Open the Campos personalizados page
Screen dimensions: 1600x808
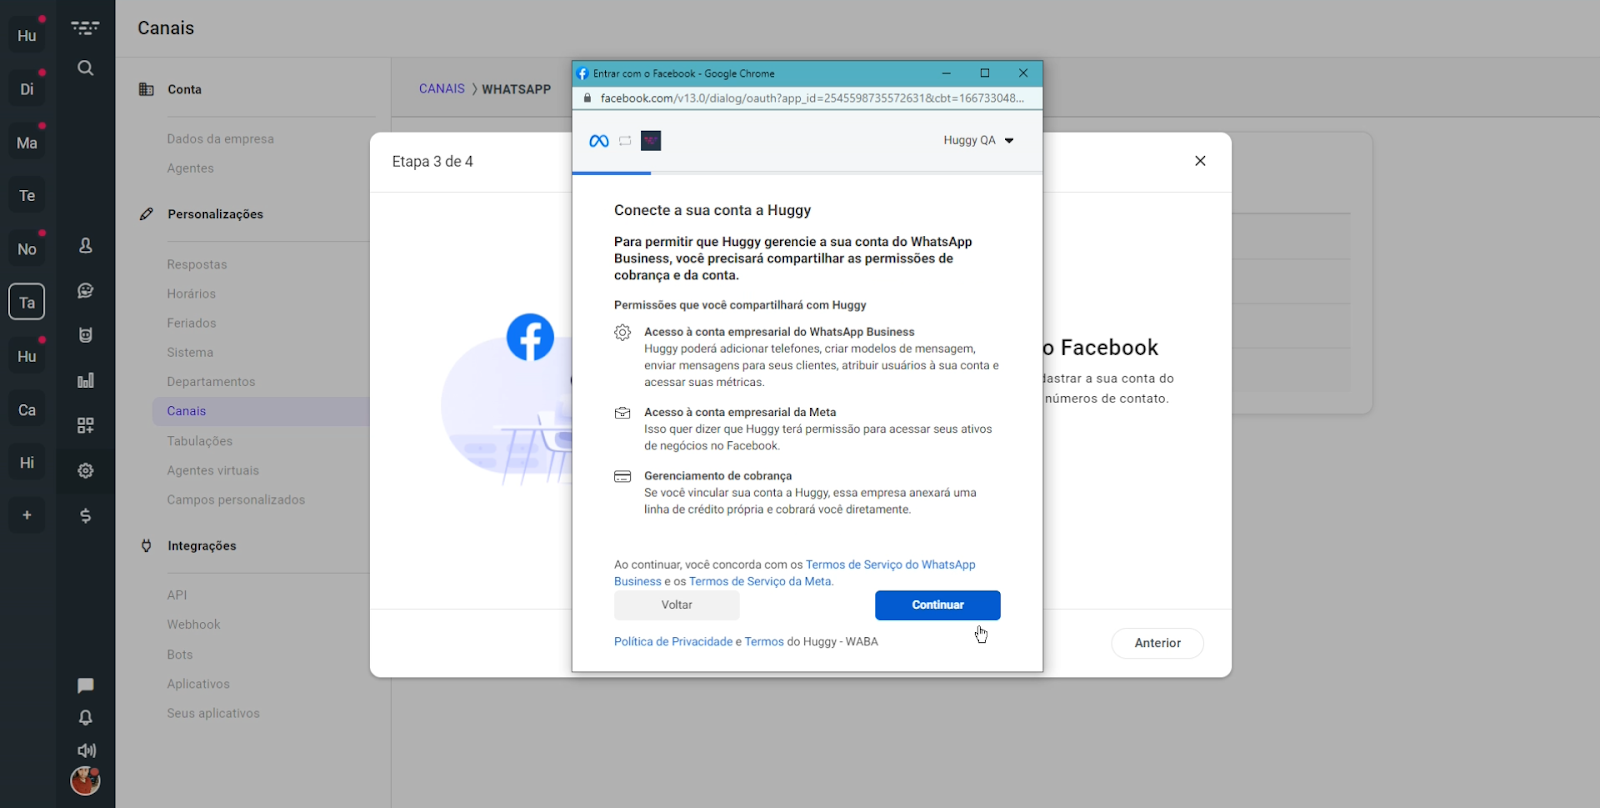(x=236, y=500)
